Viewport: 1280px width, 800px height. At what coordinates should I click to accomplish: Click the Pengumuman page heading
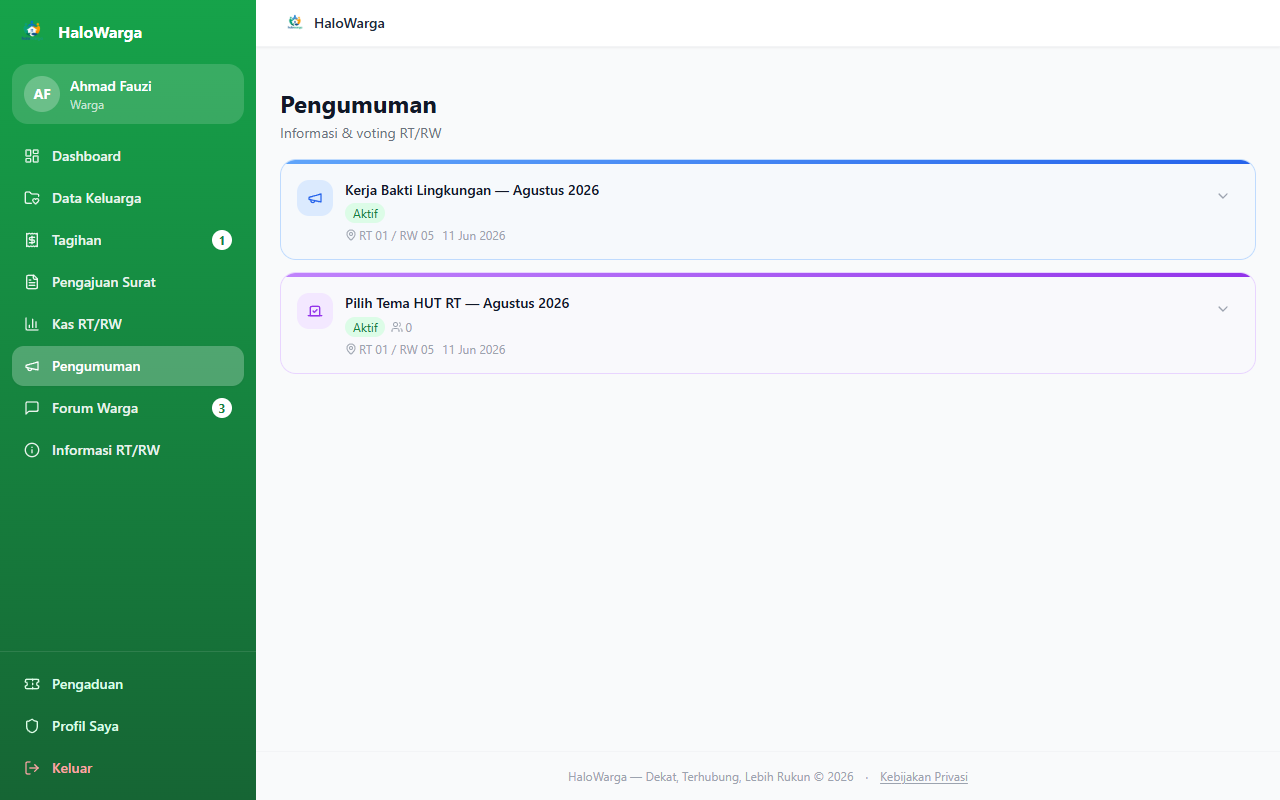point(358,105)
